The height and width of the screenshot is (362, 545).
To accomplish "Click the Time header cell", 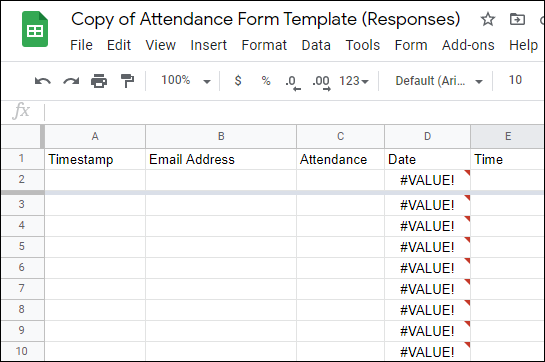I will point(508,159).
